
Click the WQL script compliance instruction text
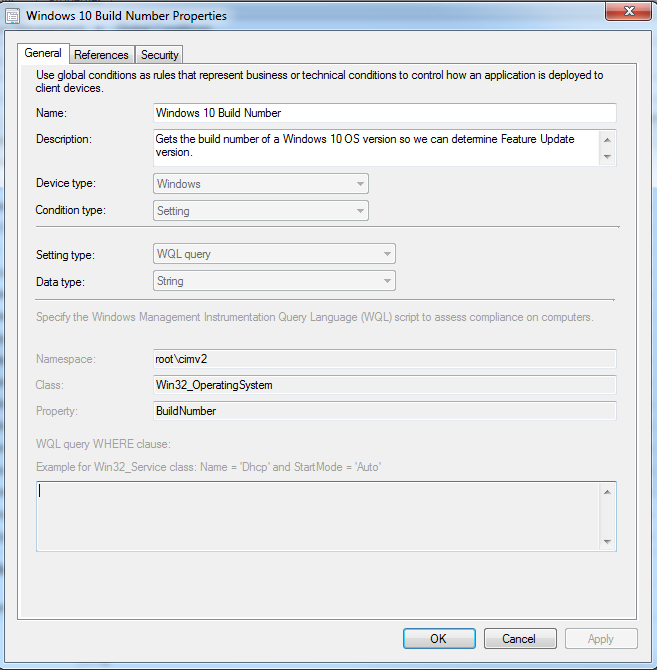(314, 317)
